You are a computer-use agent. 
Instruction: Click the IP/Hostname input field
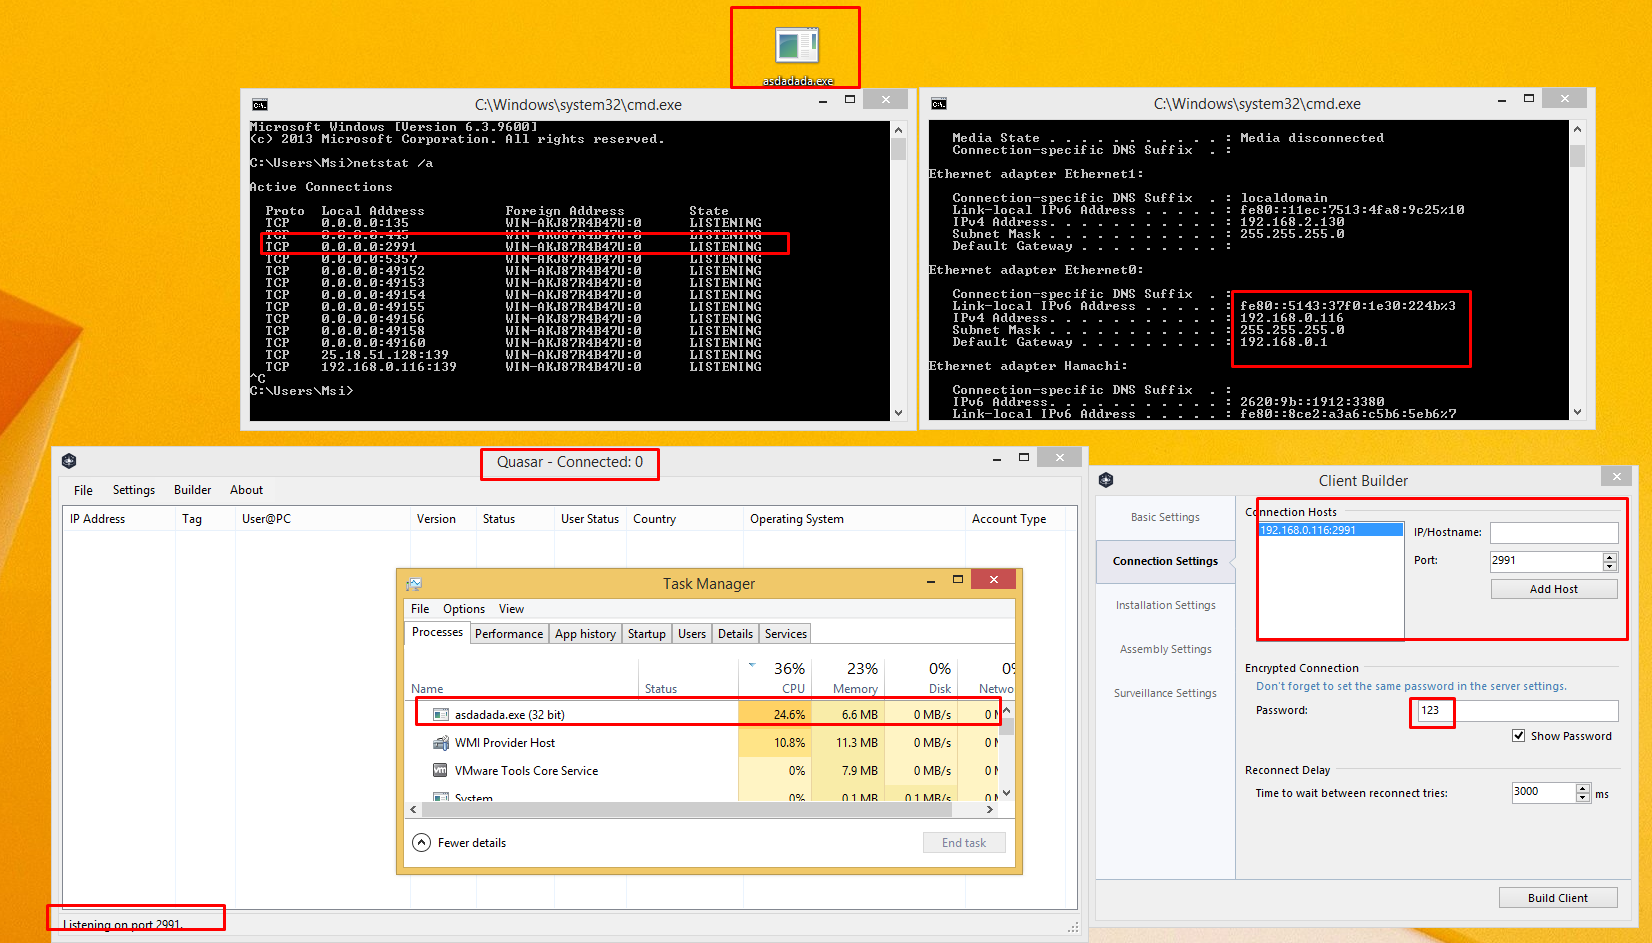click(x=1554, y=532)
